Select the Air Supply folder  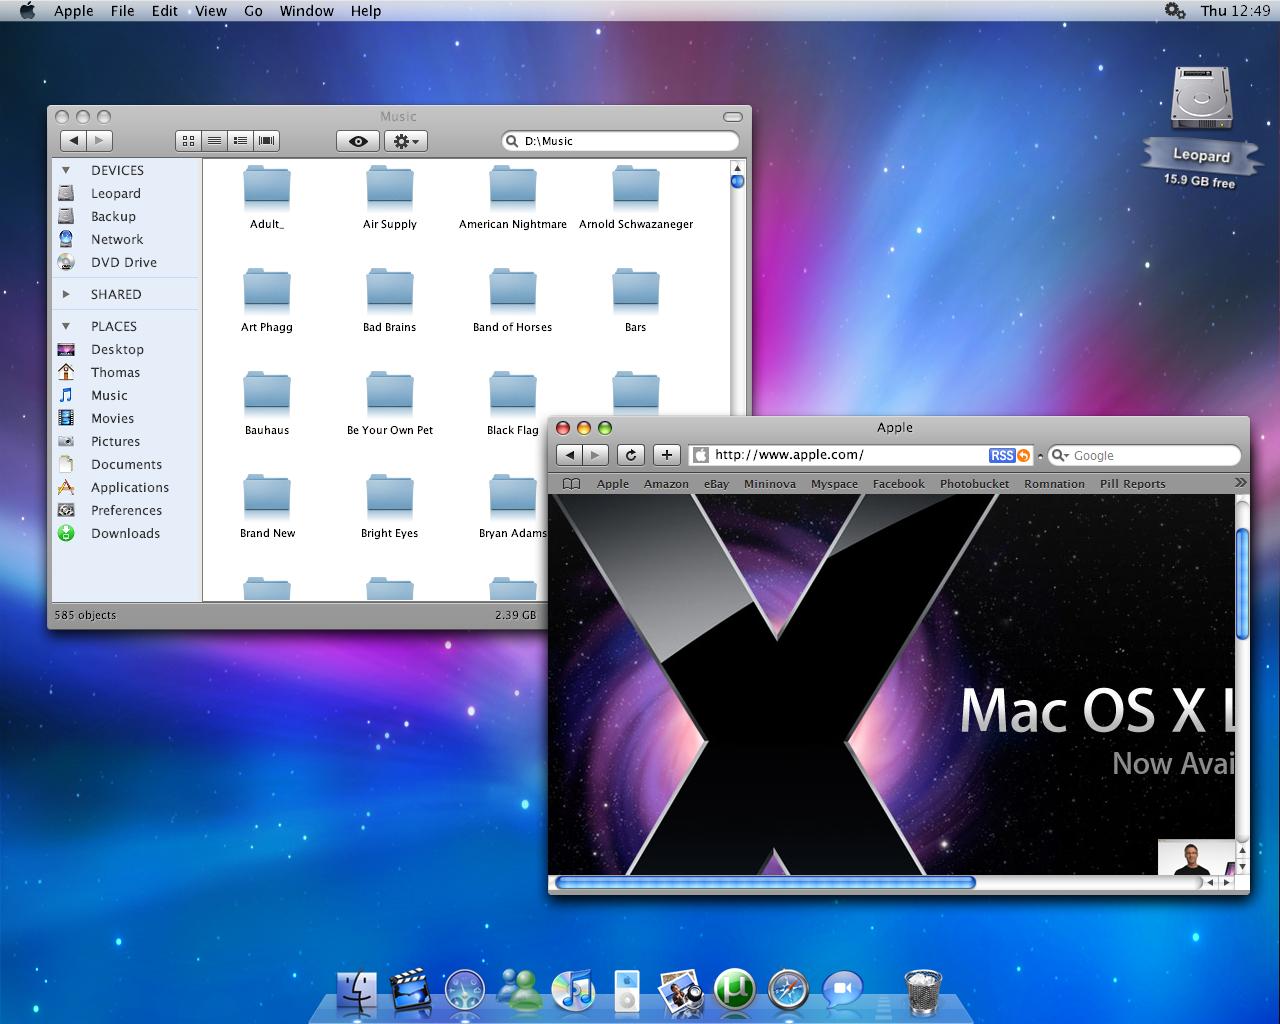[x=390, y=198]
